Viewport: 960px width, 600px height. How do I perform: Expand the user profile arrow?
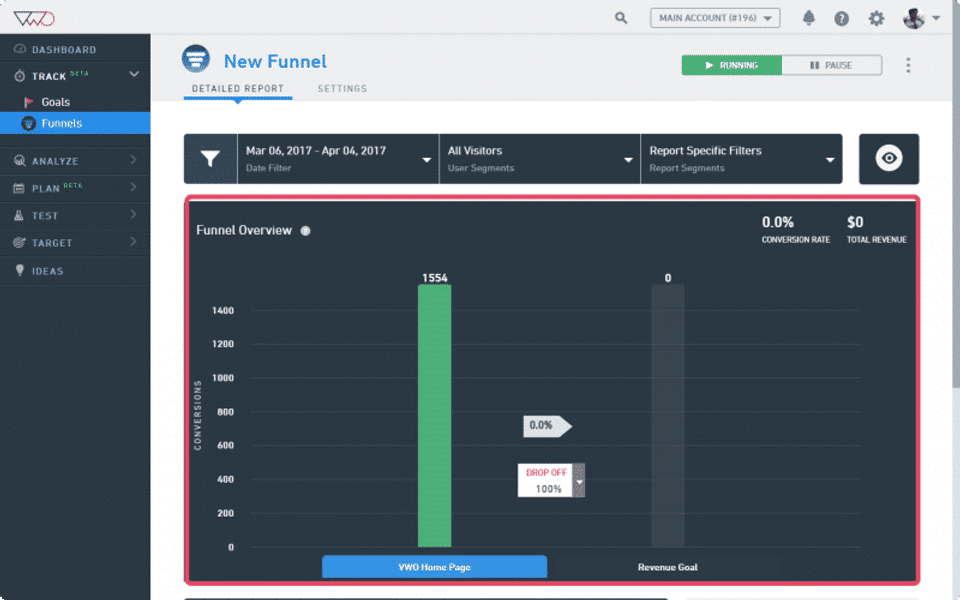(936, 18)
